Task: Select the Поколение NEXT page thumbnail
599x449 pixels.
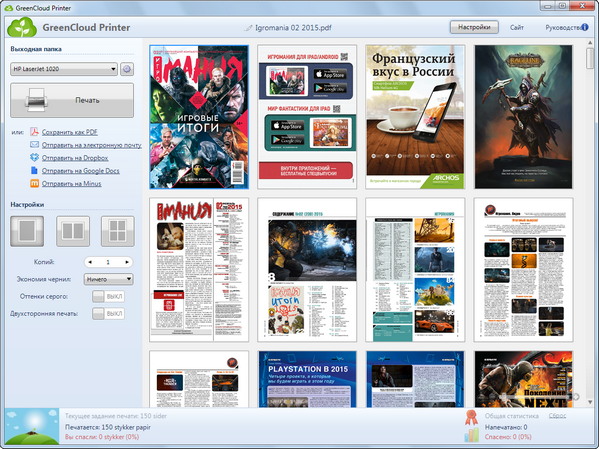Action: click(523, 379)
